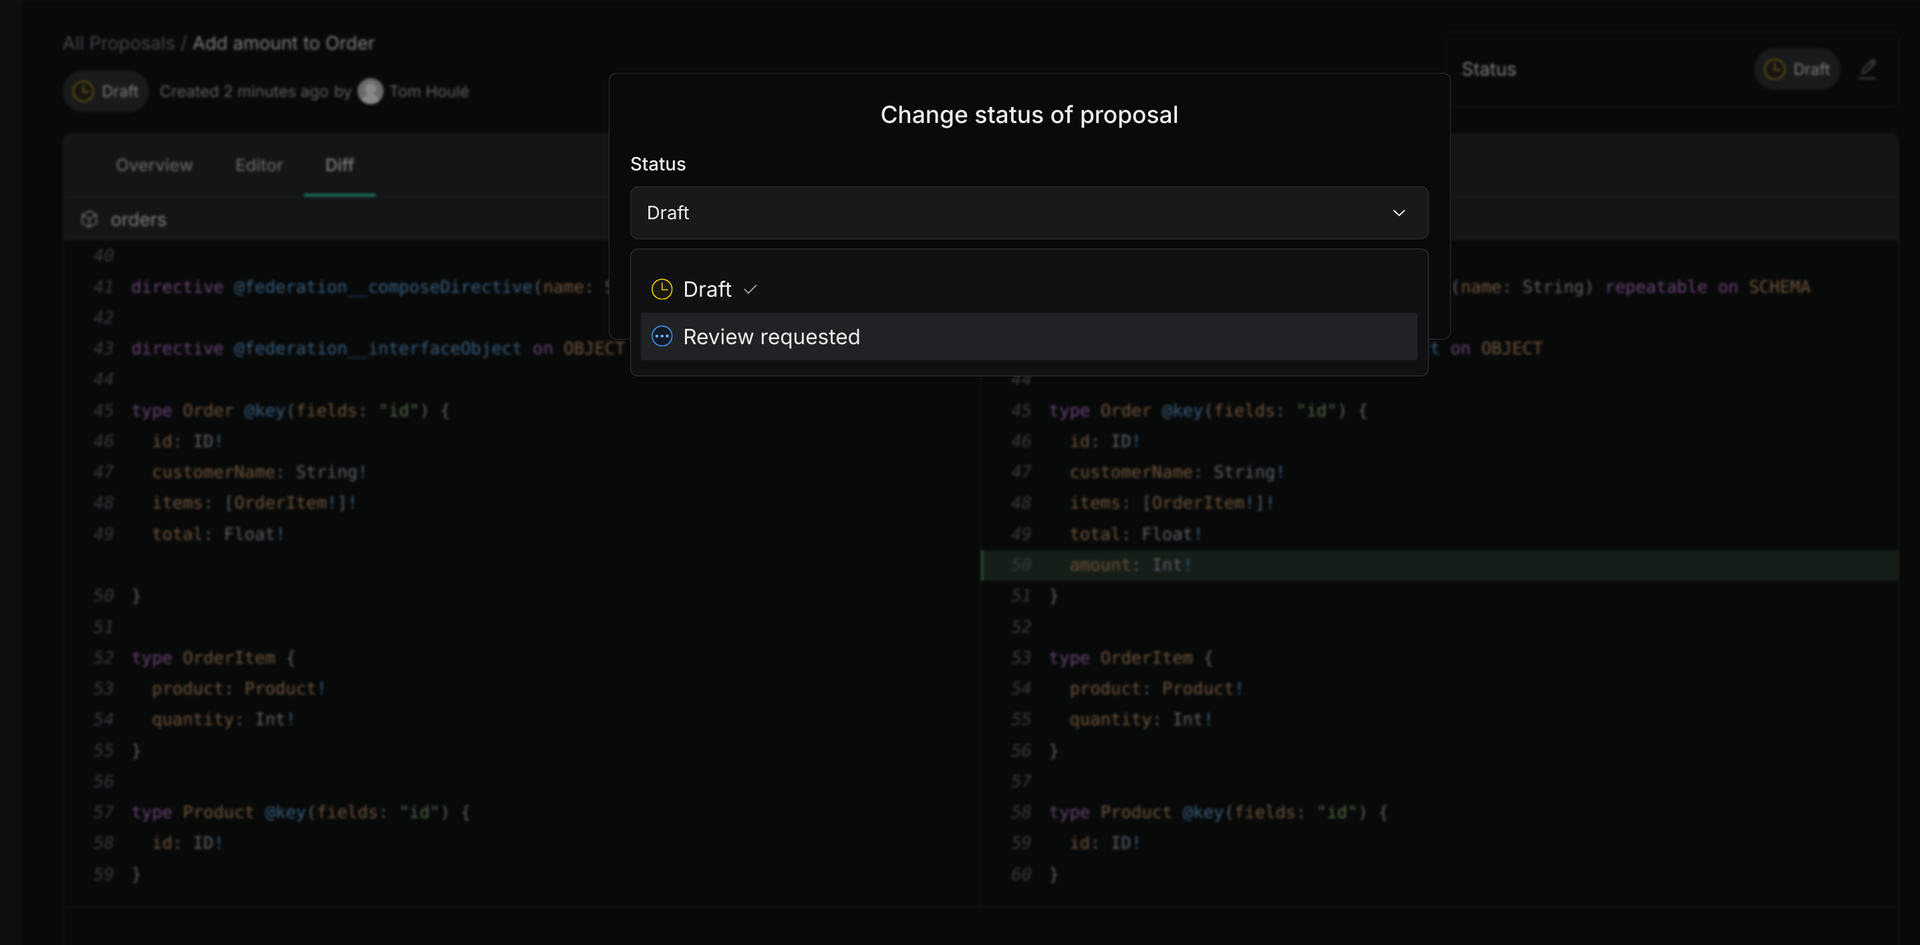Go back to All Proposals breadcrumb
The height and width of the screenshot is (945, 1920).
tap(118, 44)
